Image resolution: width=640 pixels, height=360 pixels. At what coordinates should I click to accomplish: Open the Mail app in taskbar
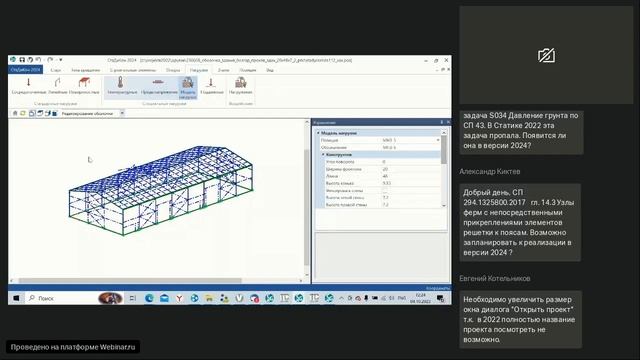click(164, 298)
